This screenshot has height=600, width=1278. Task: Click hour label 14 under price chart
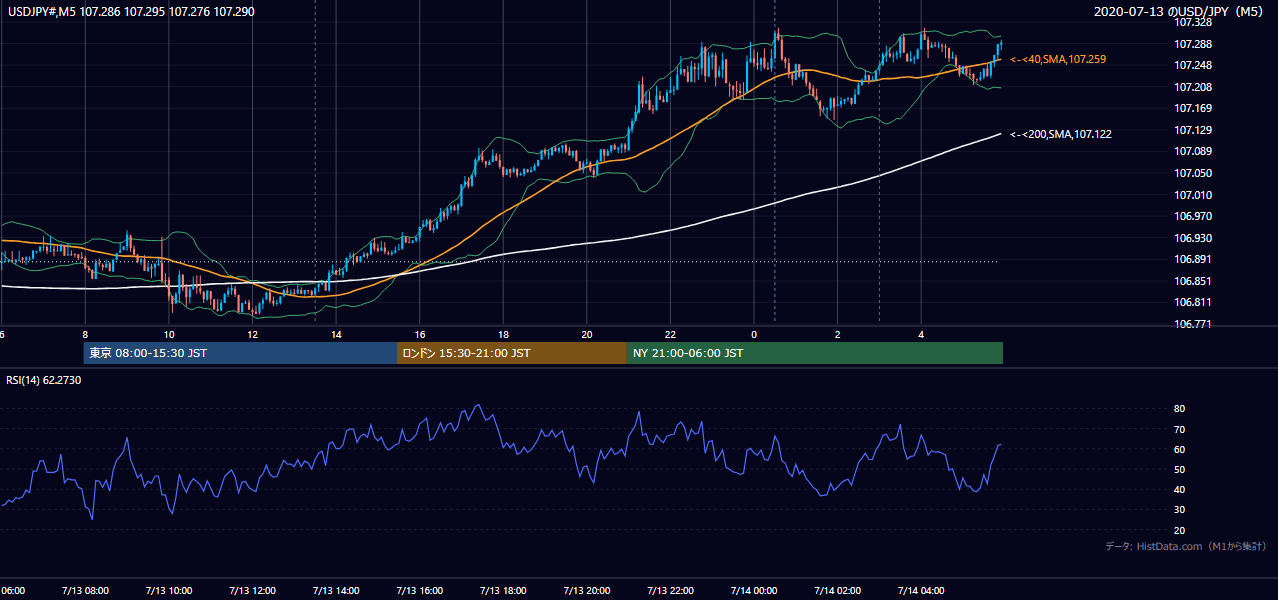pos(336,334)
